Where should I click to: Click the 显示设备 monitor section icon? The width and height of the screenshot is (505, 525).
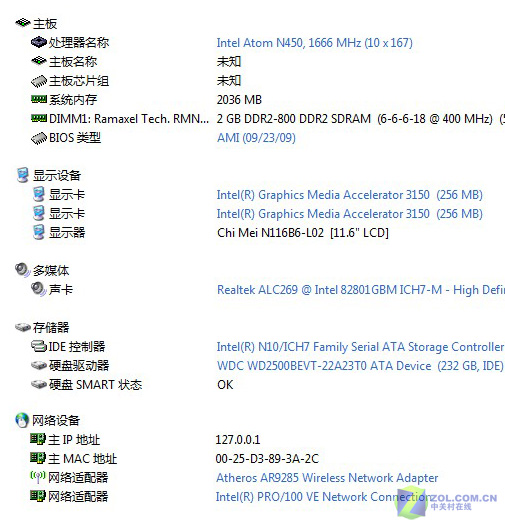tap(23, 175)
